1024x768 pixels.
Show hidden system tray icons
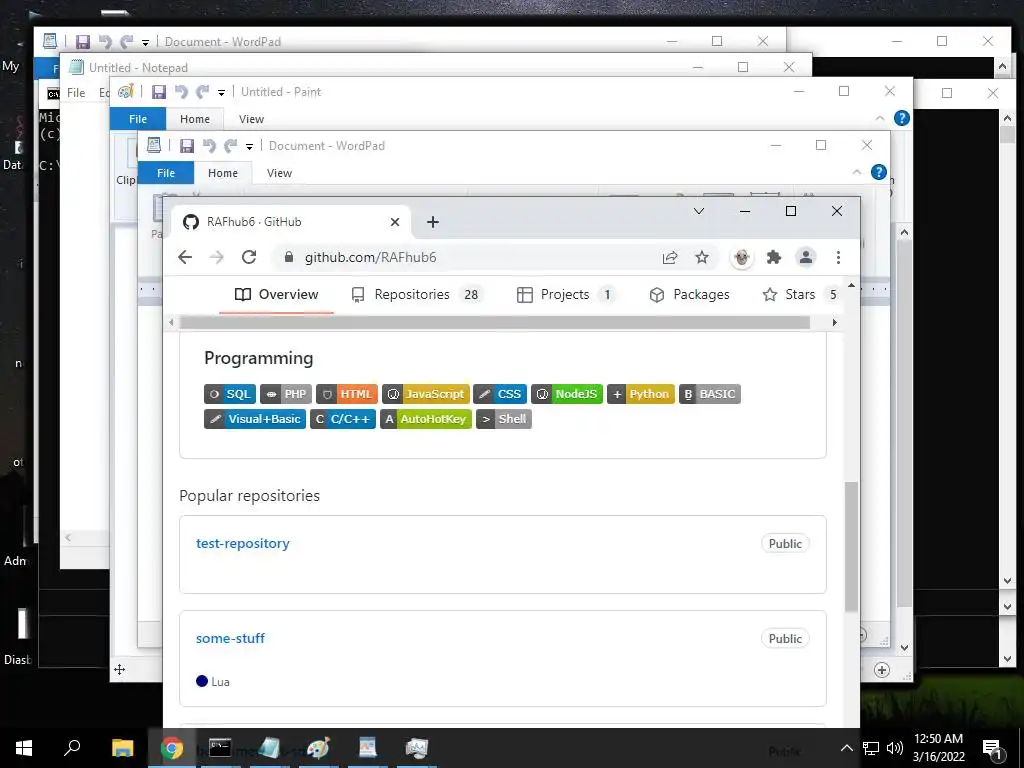846,748
